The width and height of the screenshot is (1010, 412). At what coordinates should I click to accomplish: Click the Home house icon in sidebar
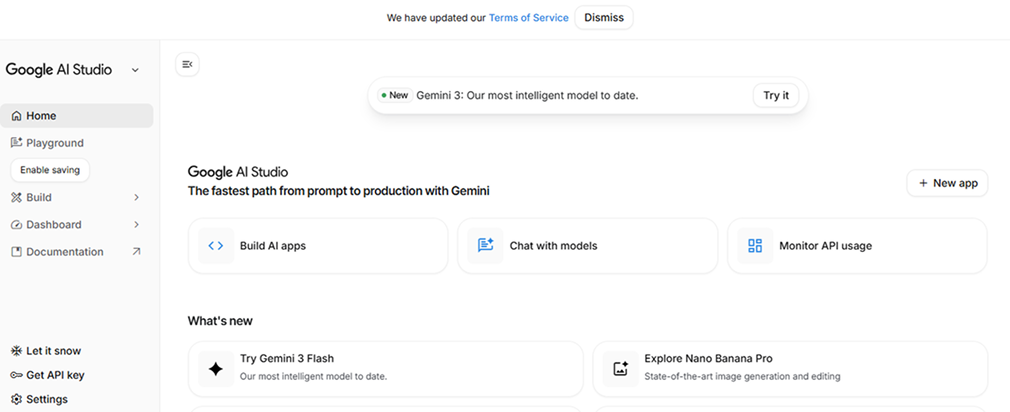pyautogui.click(x=17, y=116)
